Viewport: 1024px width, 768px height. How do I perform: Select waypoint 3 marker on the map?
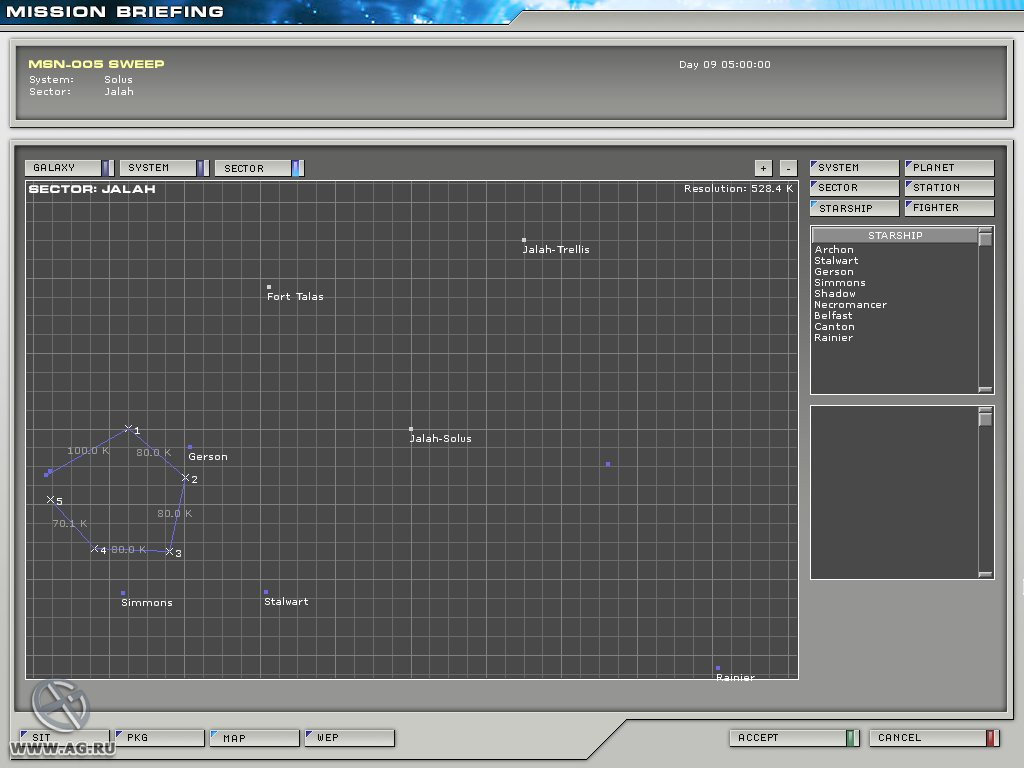click(x=169, y=552)
